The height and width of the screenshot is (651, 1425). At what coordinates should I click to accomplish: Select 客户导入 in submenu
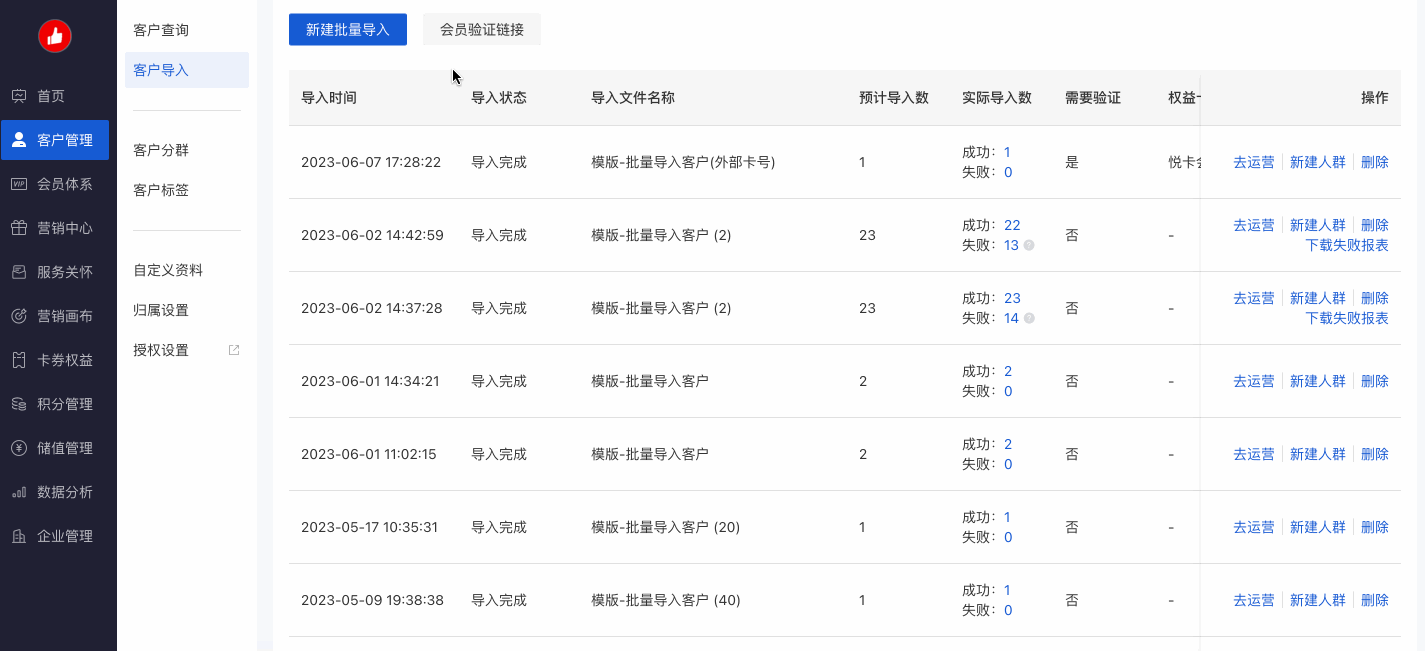187,70
